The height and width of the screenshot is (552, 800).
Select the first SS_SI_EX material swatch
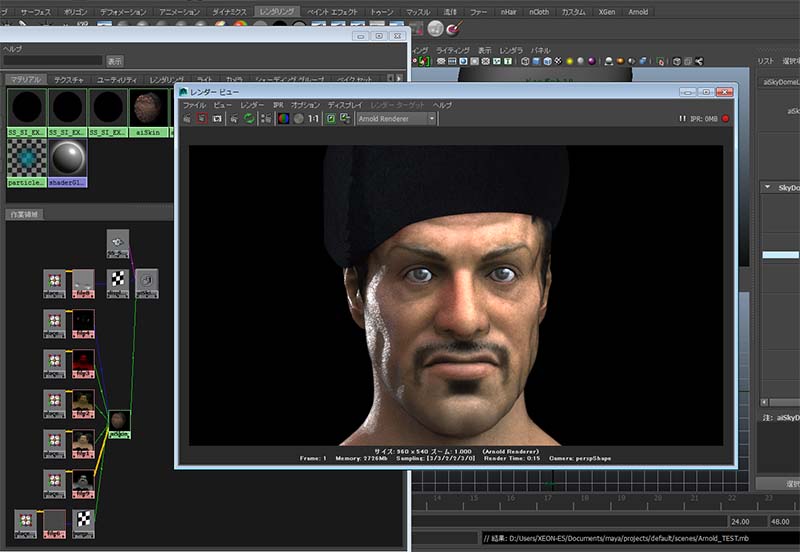coord(27,113)
